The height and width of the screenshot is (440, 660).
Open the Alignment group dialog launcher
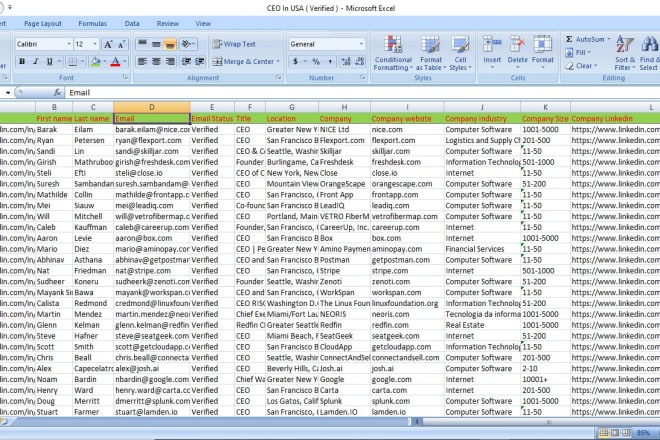point(279,77)
